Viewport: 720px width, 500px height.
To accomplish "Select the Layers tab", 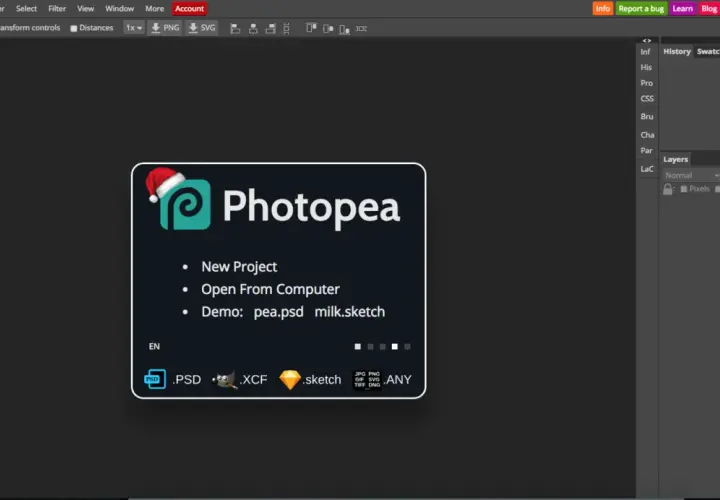I will click(x=675, y=159).
